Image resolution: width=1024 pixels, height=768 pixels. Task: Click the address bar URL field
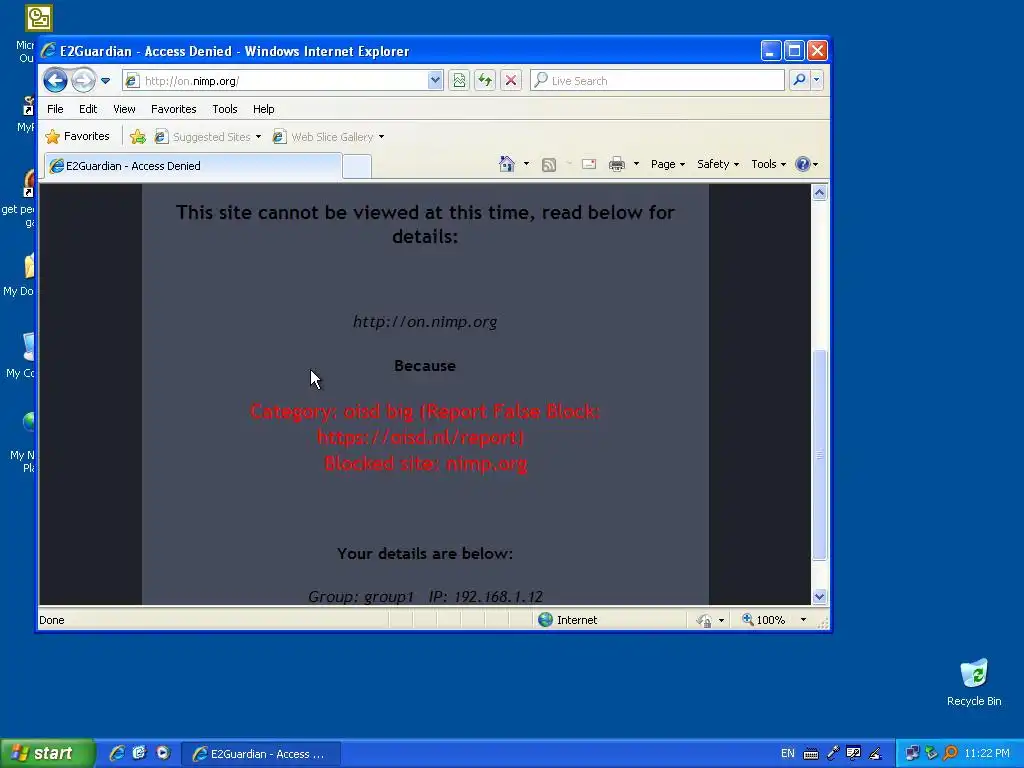274,81
